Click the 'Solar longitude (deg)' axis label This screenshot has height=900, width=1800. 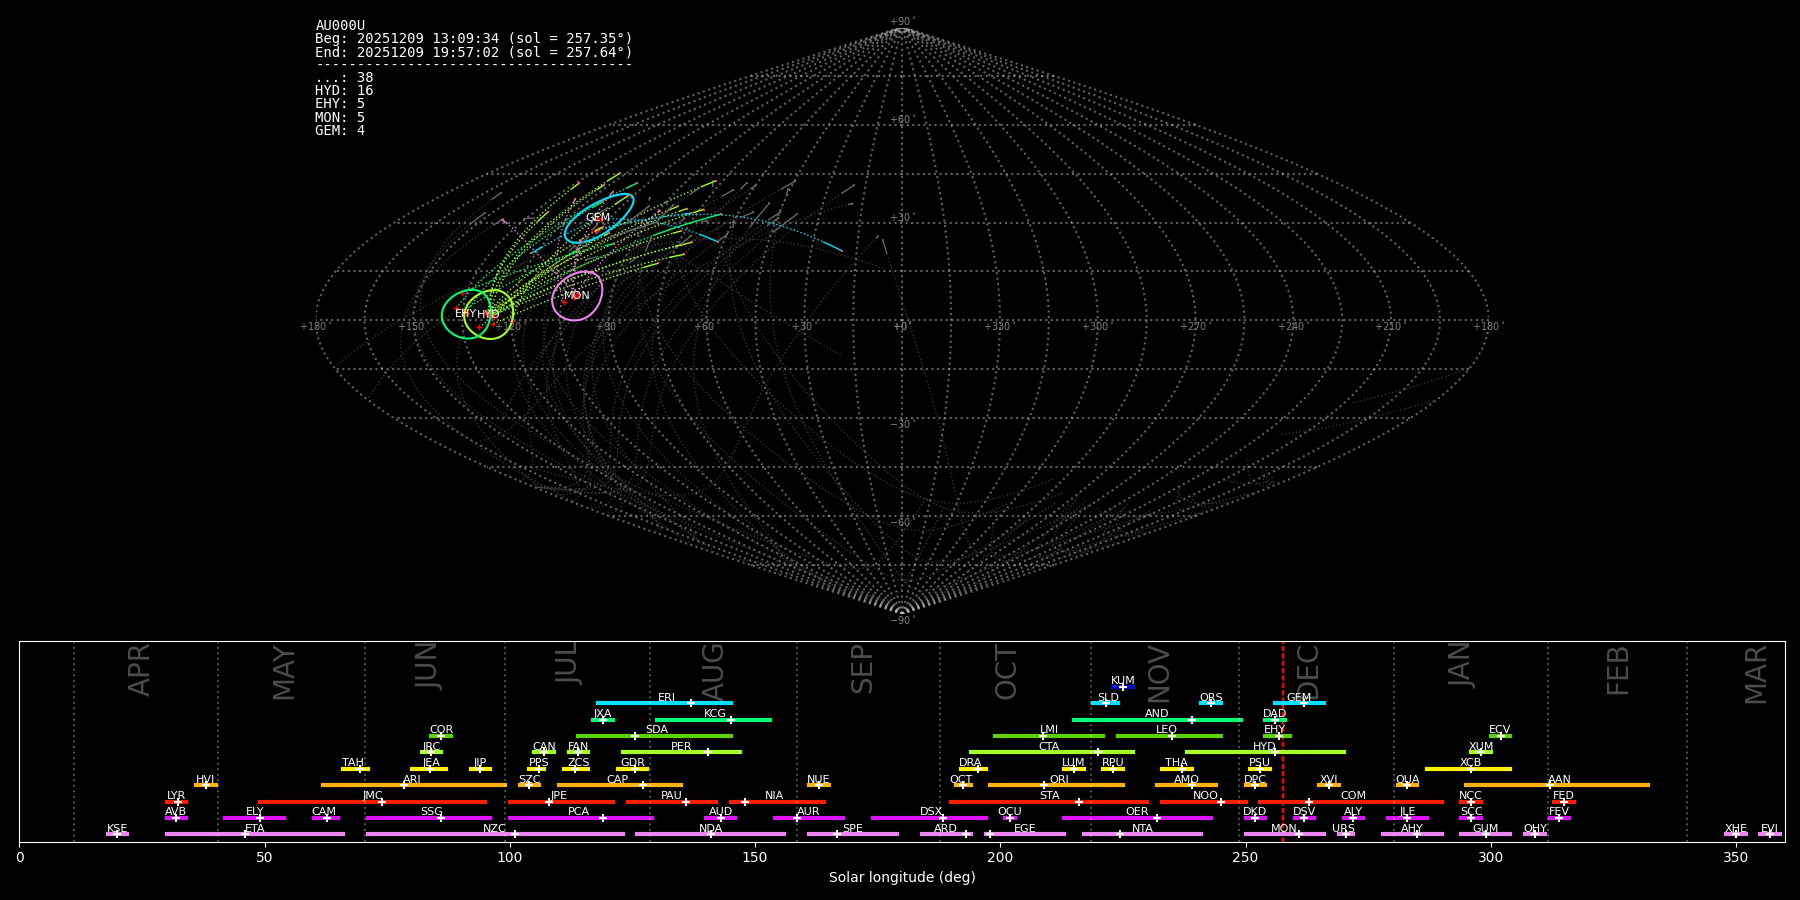[x=902, y=877]
